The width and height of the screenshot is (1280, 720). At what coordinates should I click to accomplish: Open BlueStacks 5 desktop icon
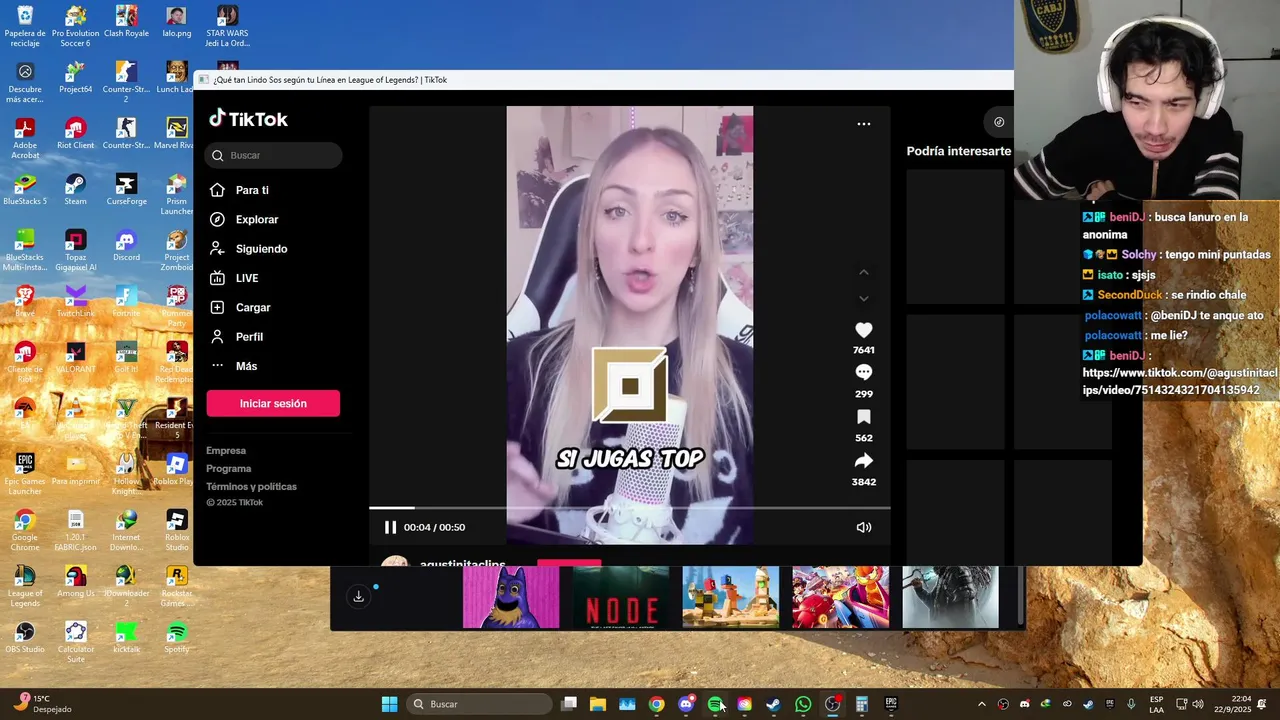point(25,189)
